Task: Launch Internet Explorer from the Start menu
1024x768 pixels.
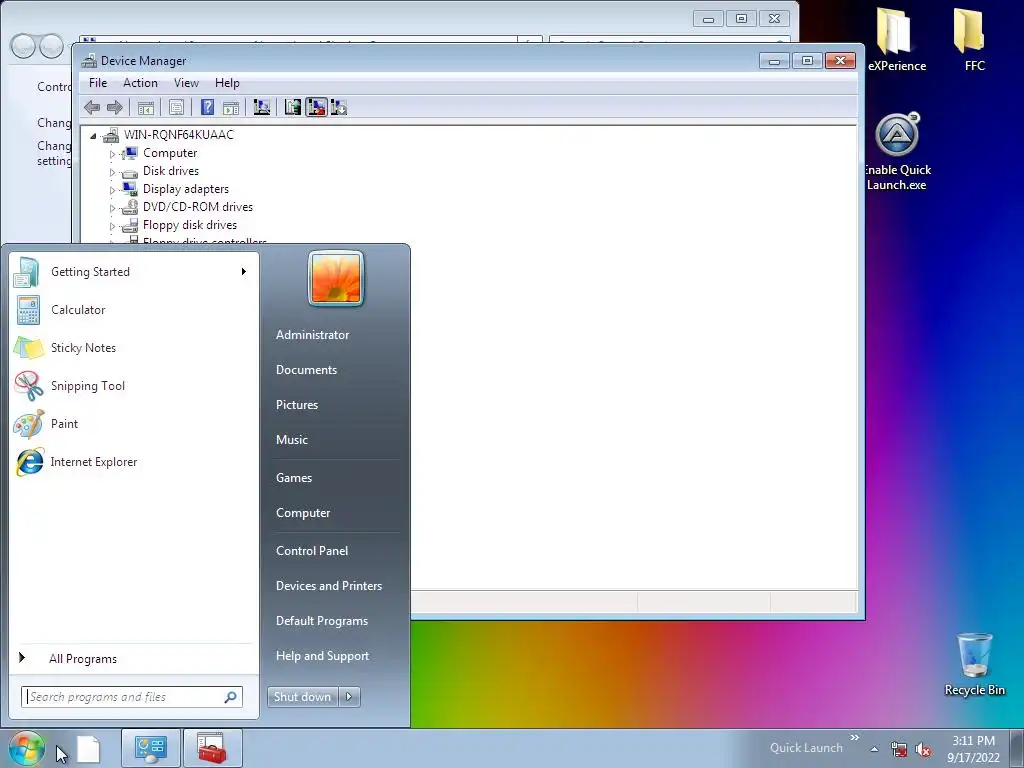Action: pos(134,462)
